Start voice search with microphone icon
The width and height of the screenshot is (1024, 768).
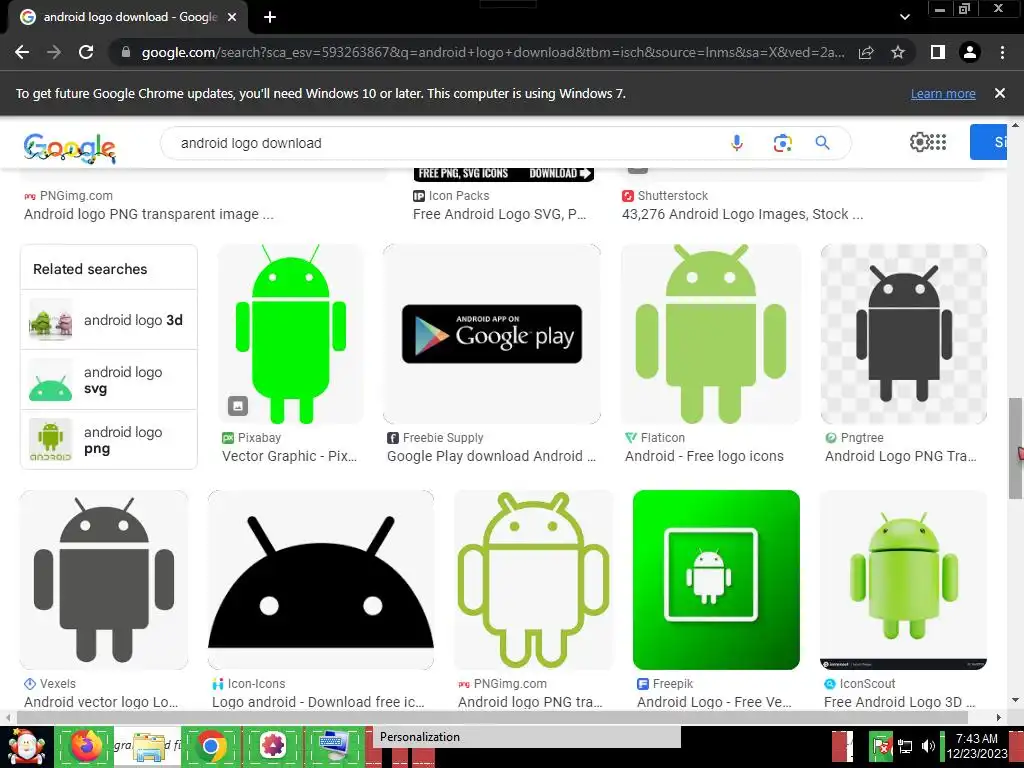point(737,142)
